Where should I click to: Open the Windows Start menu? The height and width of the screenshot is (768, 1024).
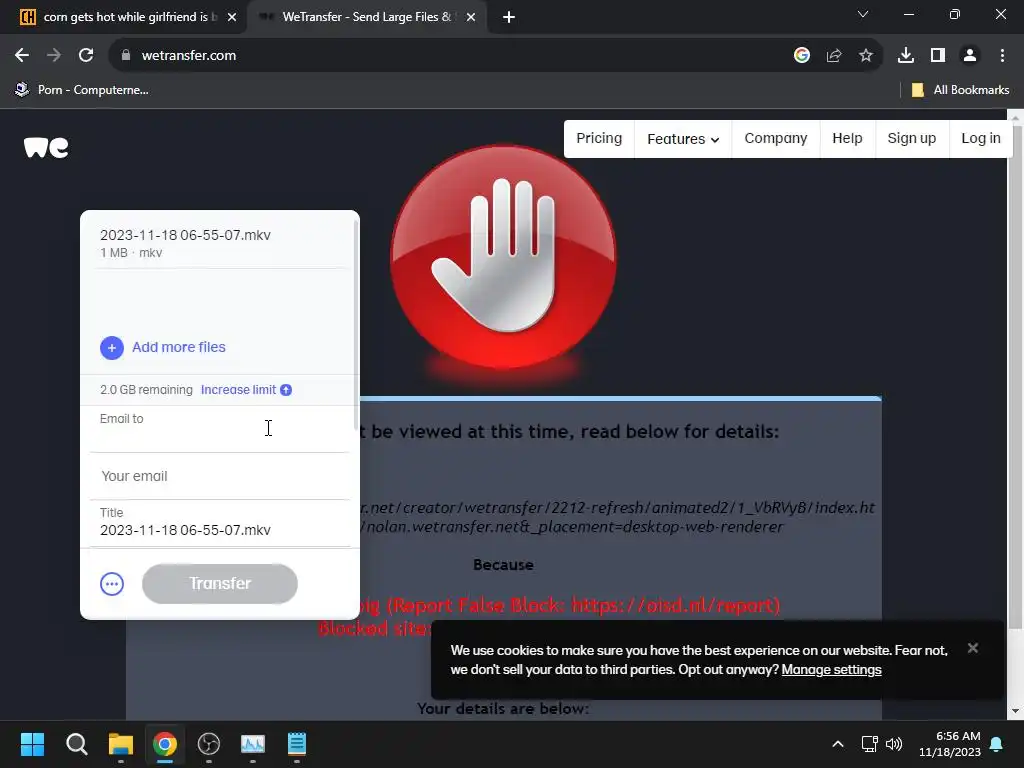[x=32, y=744]
